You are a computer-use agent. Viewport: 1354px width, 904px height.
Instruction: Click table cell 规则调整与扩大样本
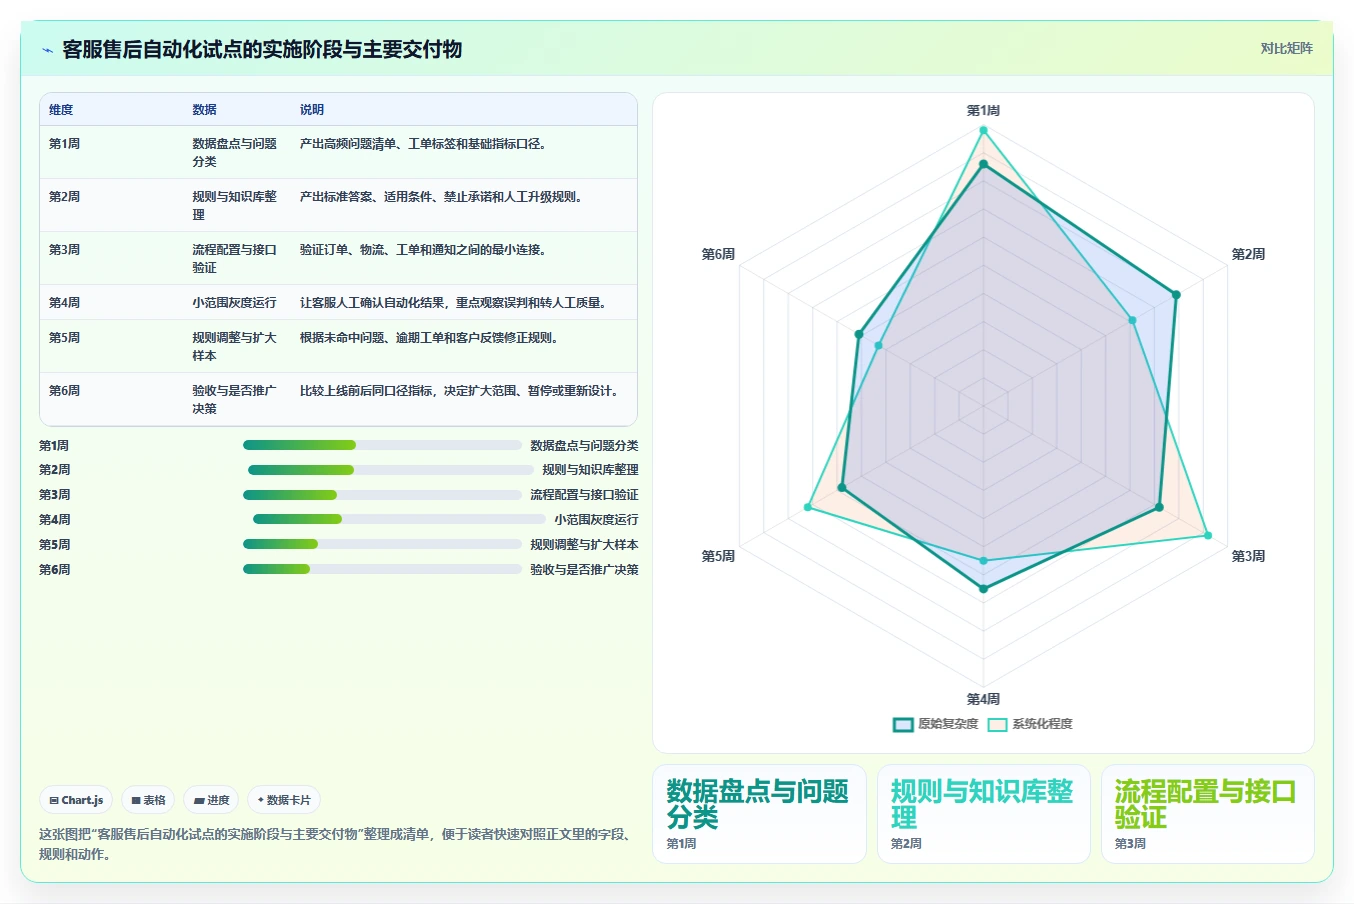[x=235, y=346]
